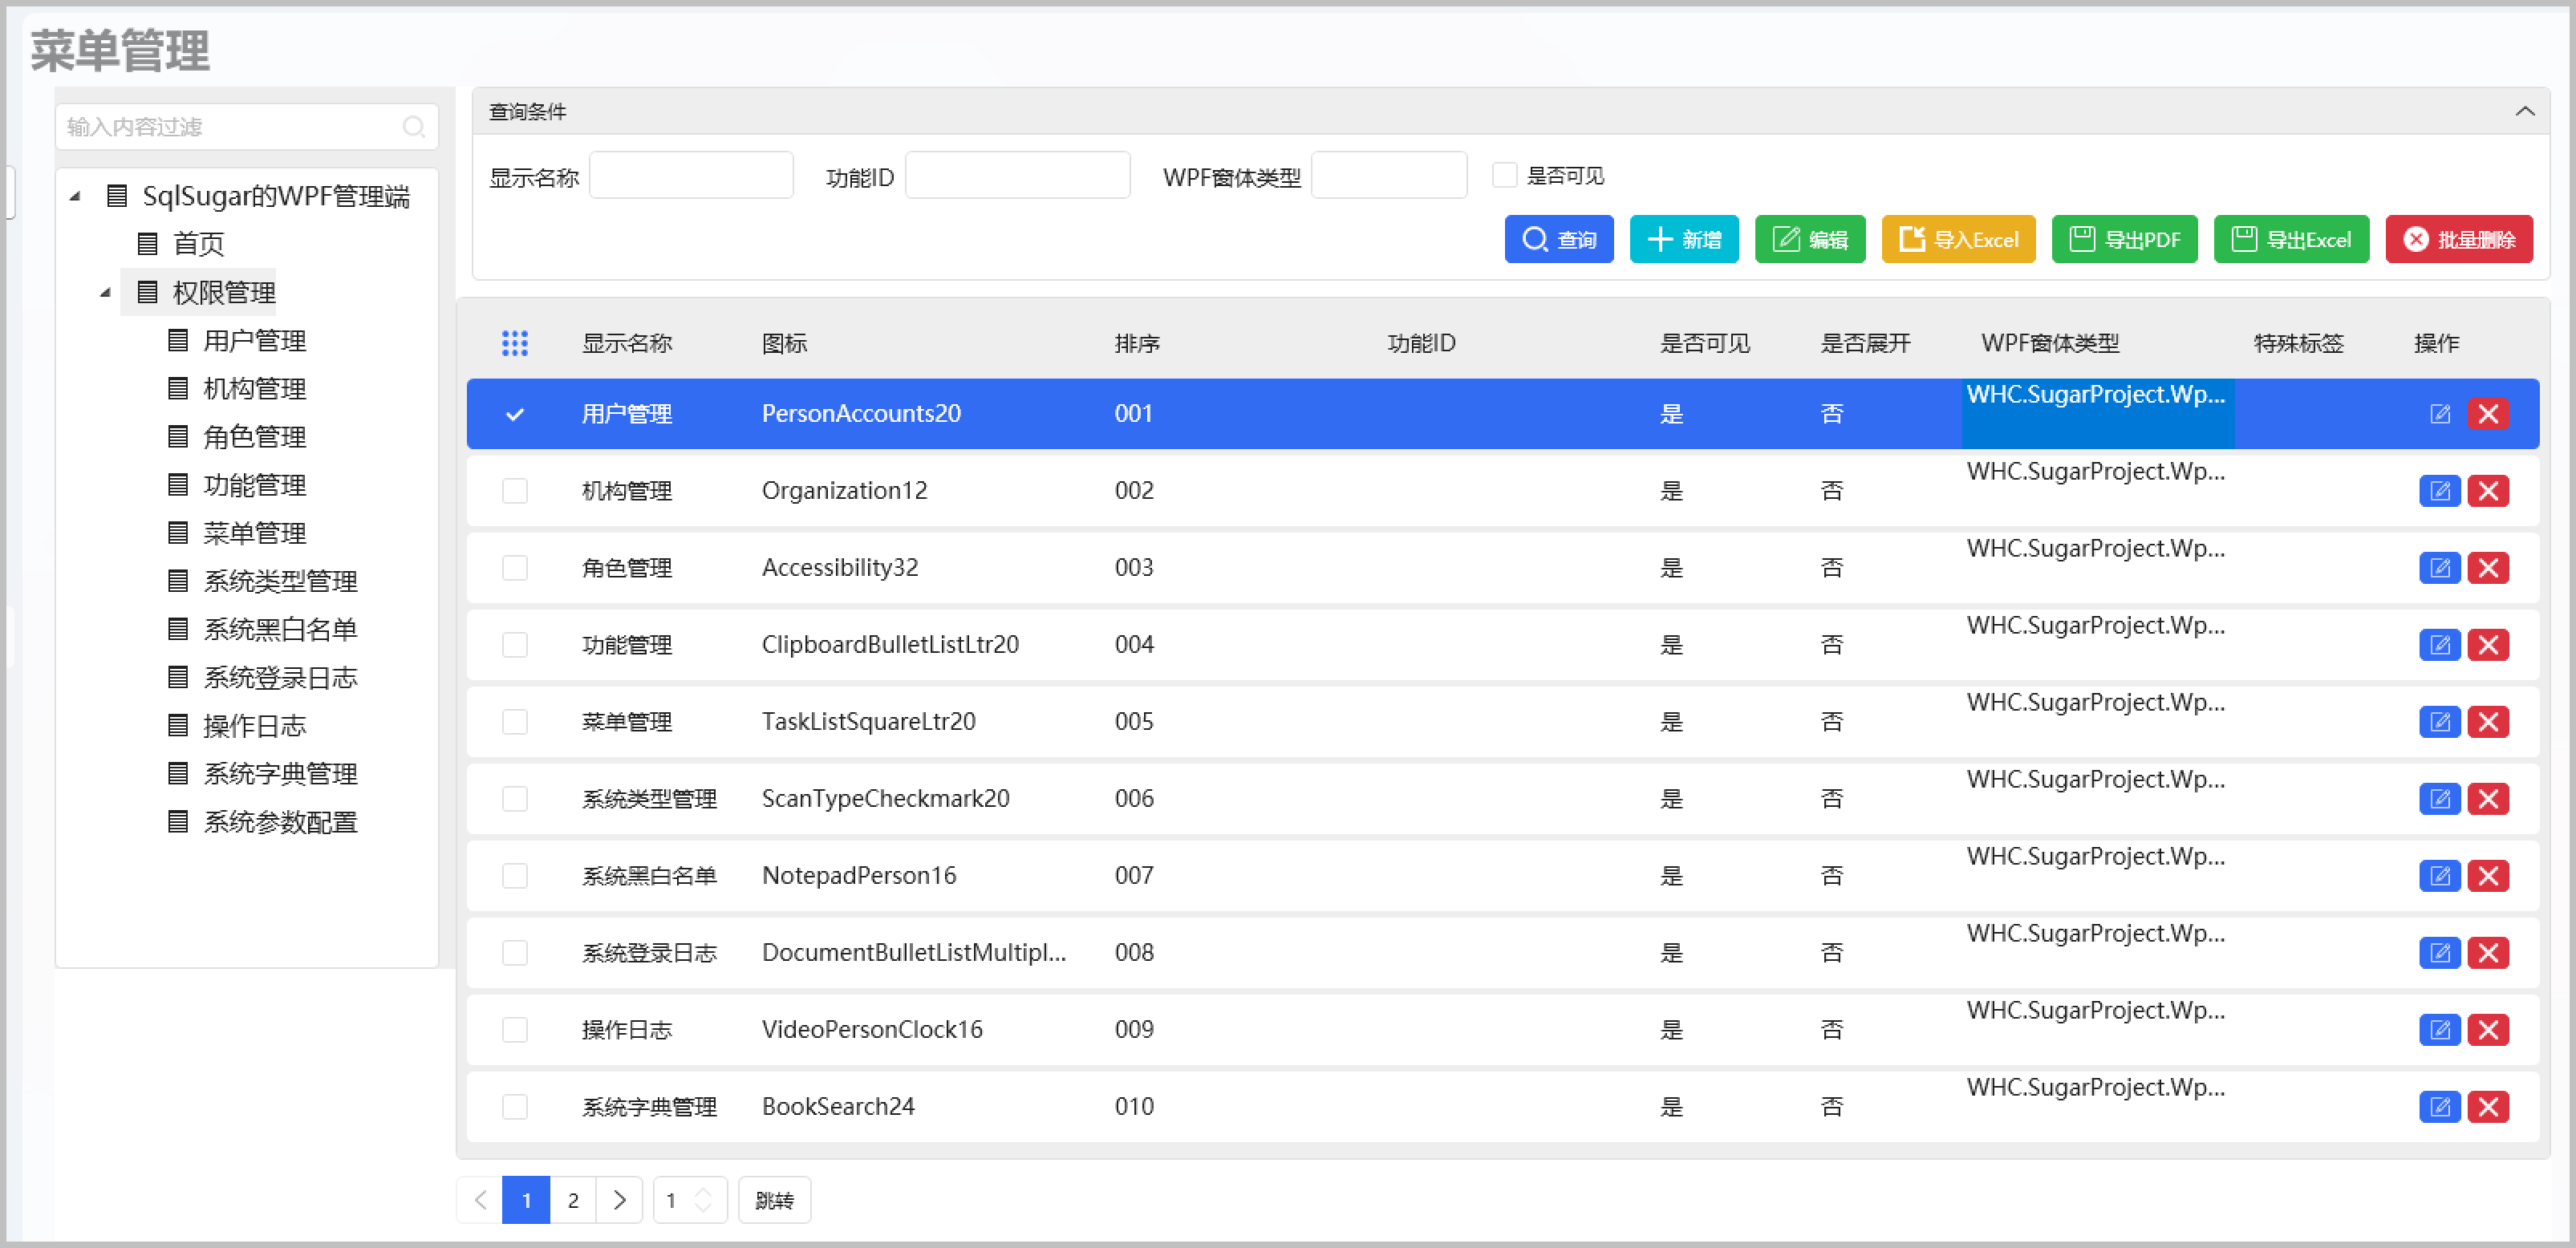This screenshot has height=1248, width=2576.
Task: Uncheck the selected 用户管理 row checkbox
Action: pos(514,414)
